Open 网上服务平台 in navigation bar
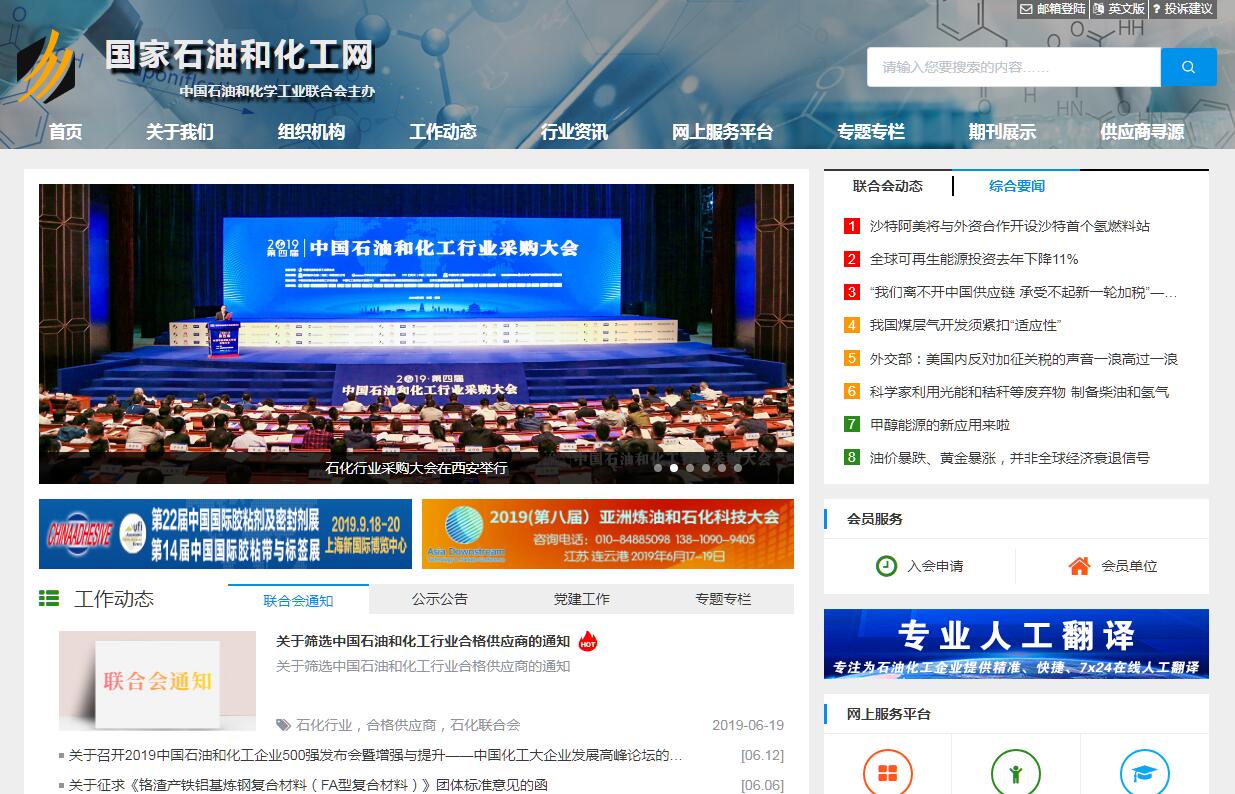This screenshot has width=1235, height=794. point(722,132)
